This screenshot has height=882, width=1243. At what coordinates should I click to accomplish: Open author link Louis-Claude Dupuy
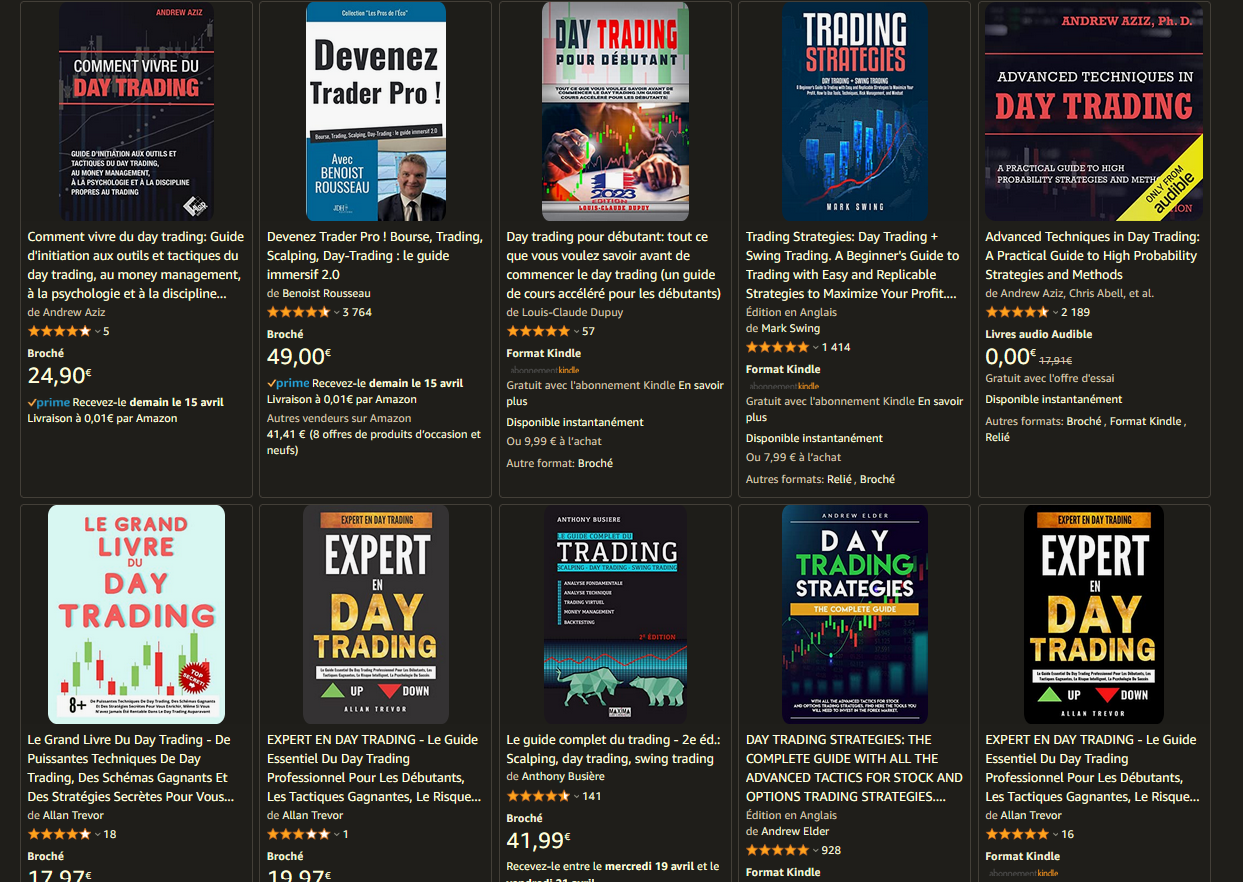[x=572, y=312]
